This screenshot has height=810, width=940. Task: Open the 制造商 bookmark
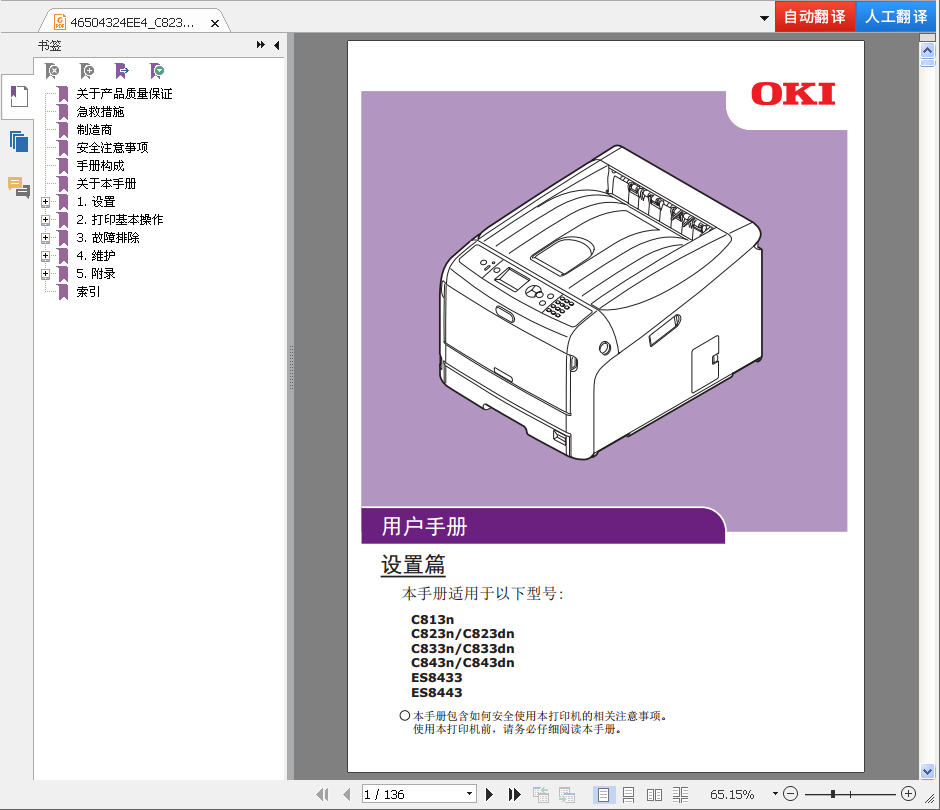[x=94, y=130]
